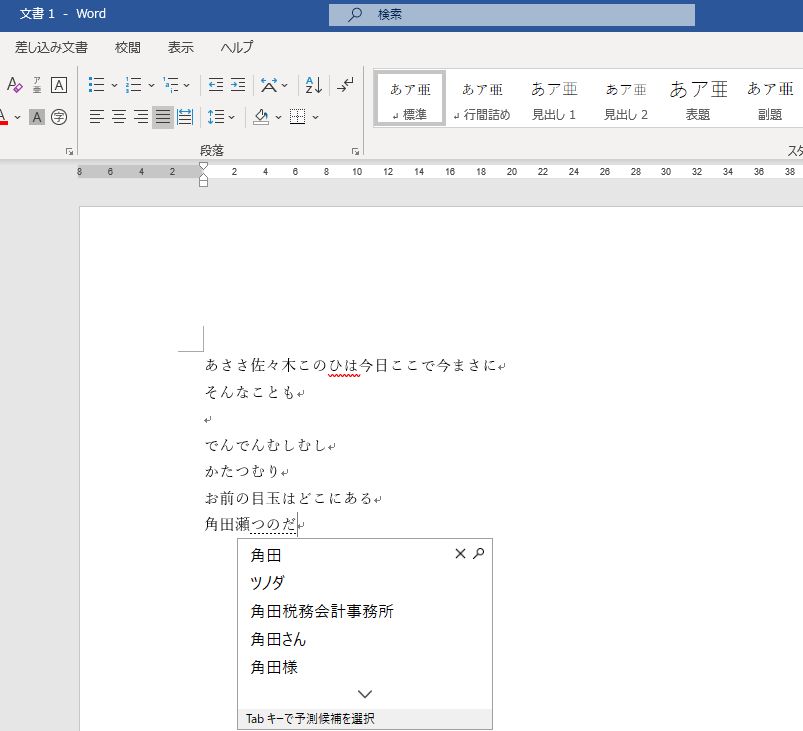Open the 差し込み文書 tab

click(51, 48)
